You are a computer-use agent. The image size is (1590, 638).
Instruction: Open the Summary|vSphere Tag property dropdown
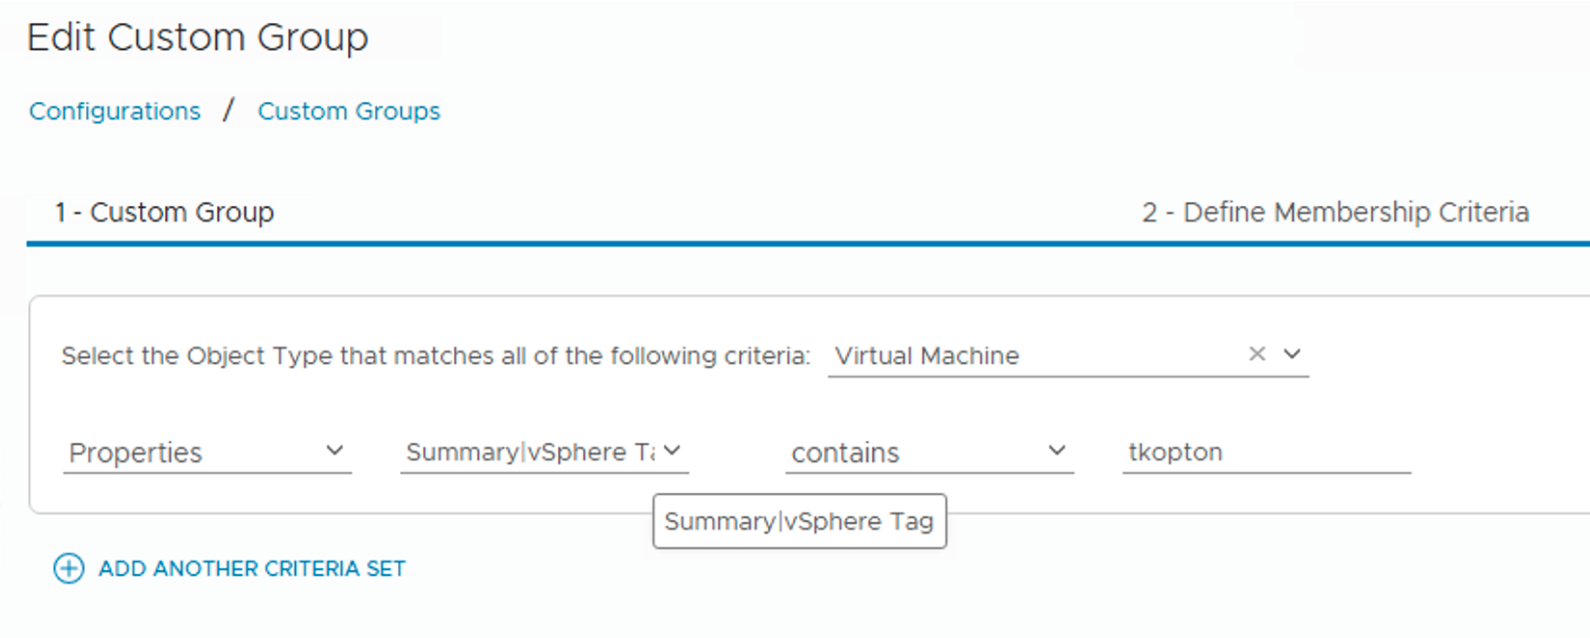tap(528, 453)
